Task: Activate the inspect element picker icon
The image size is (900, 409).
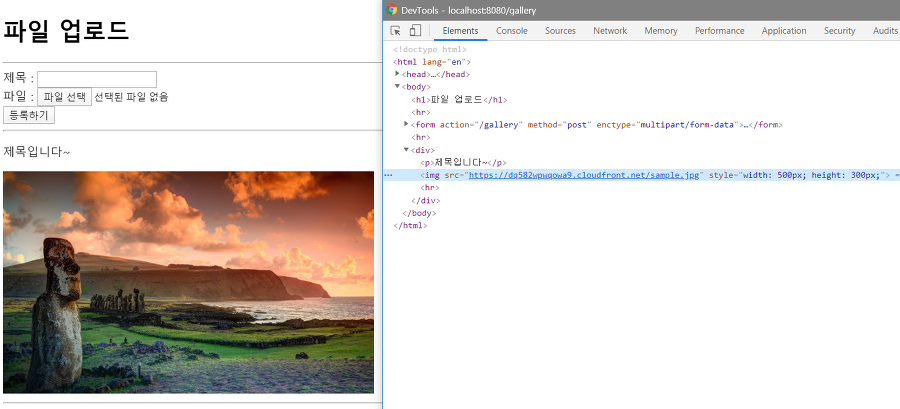Action: tap(395, 31)
